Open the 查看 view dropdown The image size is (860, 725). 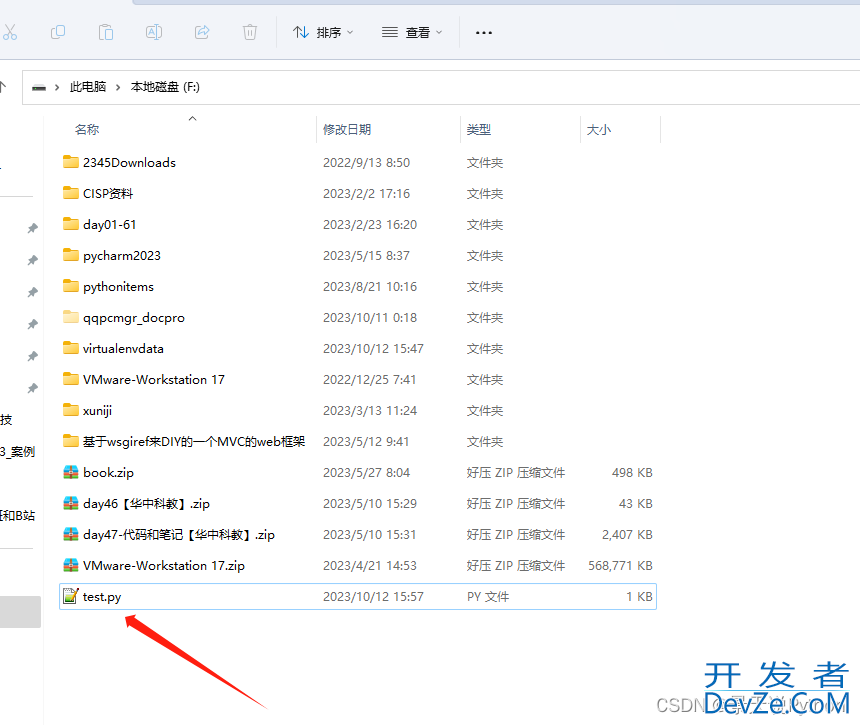click(x=412, y=32)
